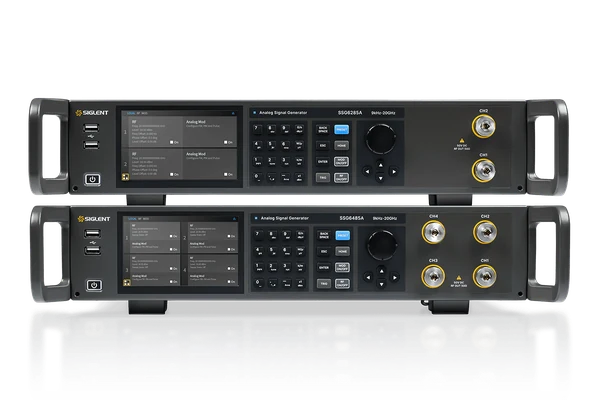This screenshot has height=400, width=600.
Task: Open channel 3 RF panel on the bottom screen
Action: (x=156, y=263)
